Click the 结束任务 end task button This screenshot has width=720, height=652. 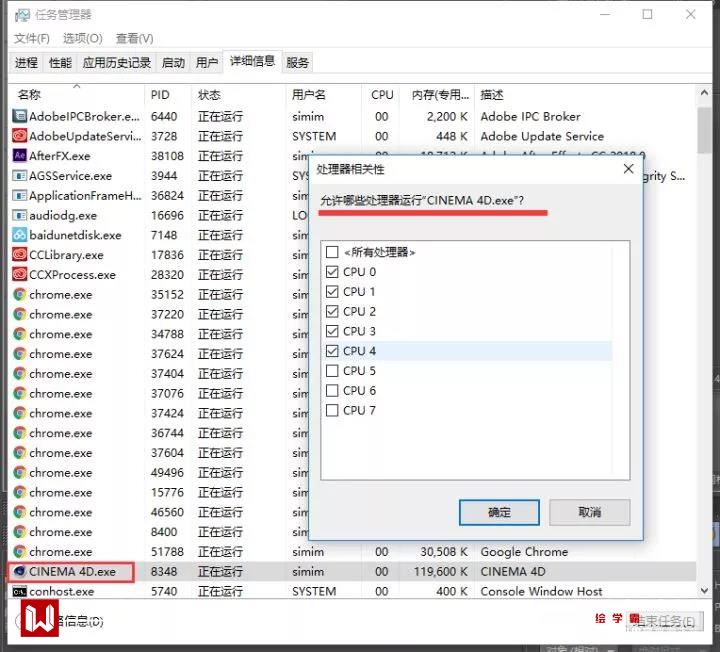click(664, 621)
